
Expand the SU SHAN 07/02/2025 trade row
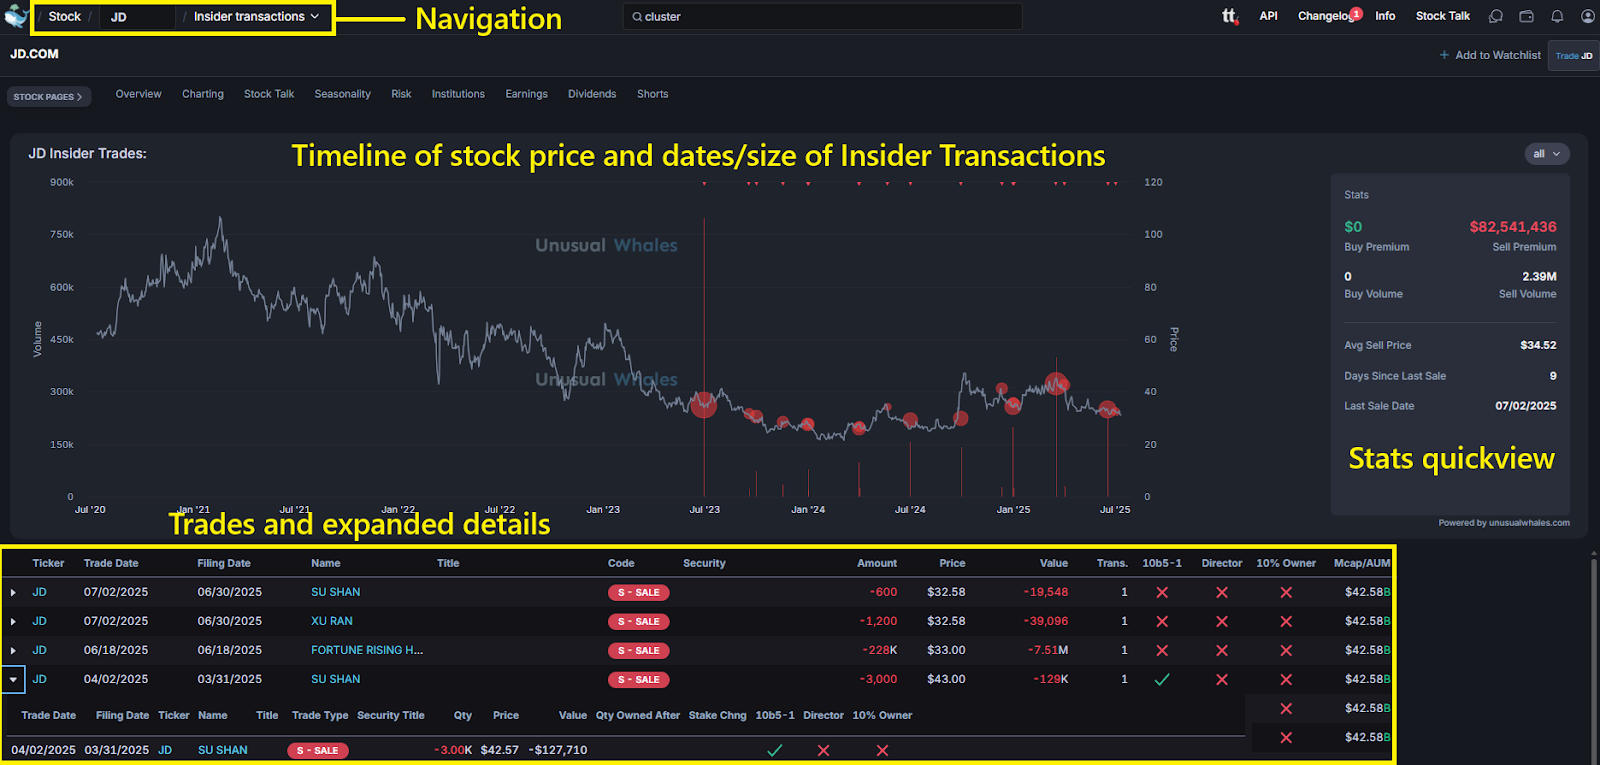tap(13, 592)
